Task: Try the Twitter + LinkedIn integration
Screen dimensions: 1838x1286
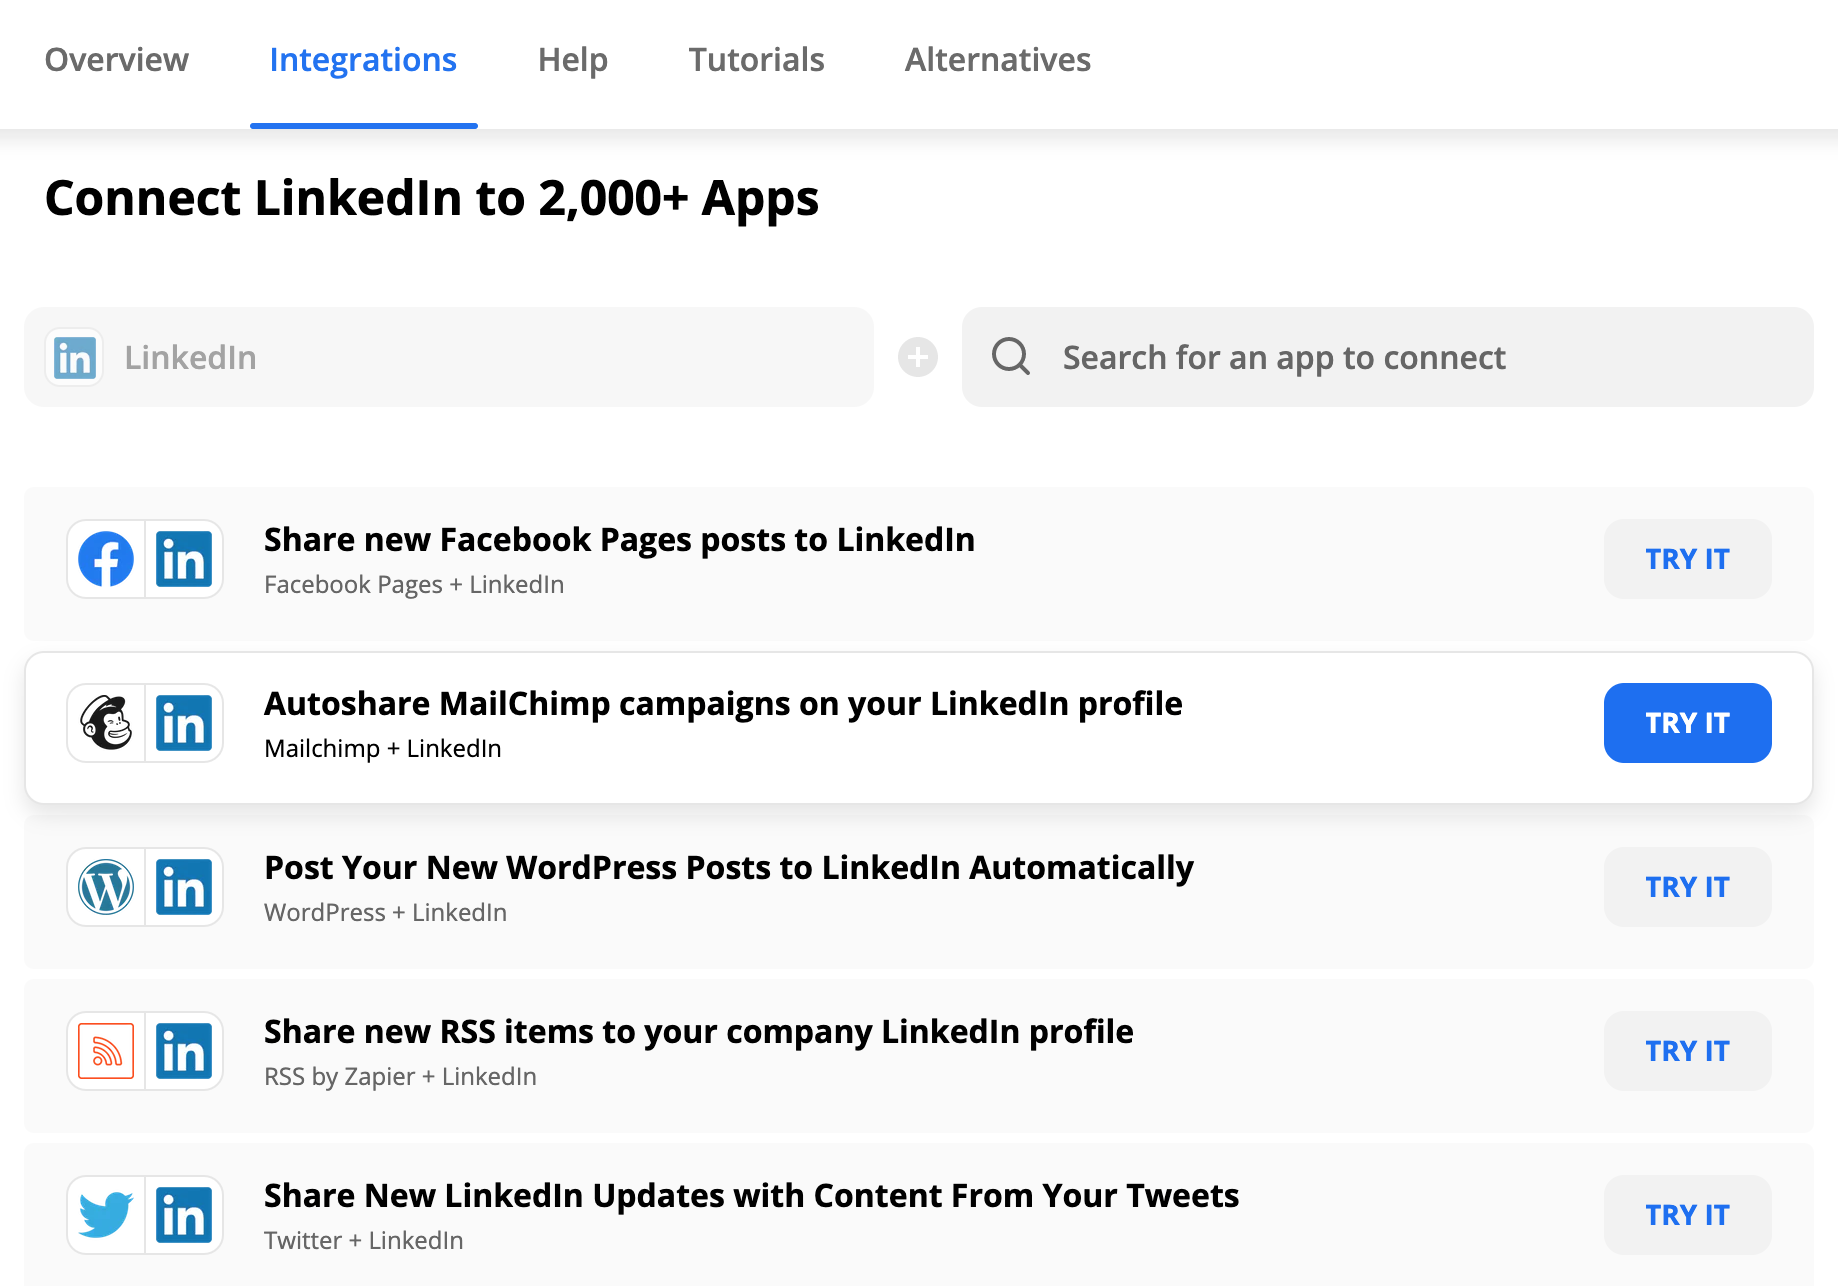Action: click(1688, 1215)
